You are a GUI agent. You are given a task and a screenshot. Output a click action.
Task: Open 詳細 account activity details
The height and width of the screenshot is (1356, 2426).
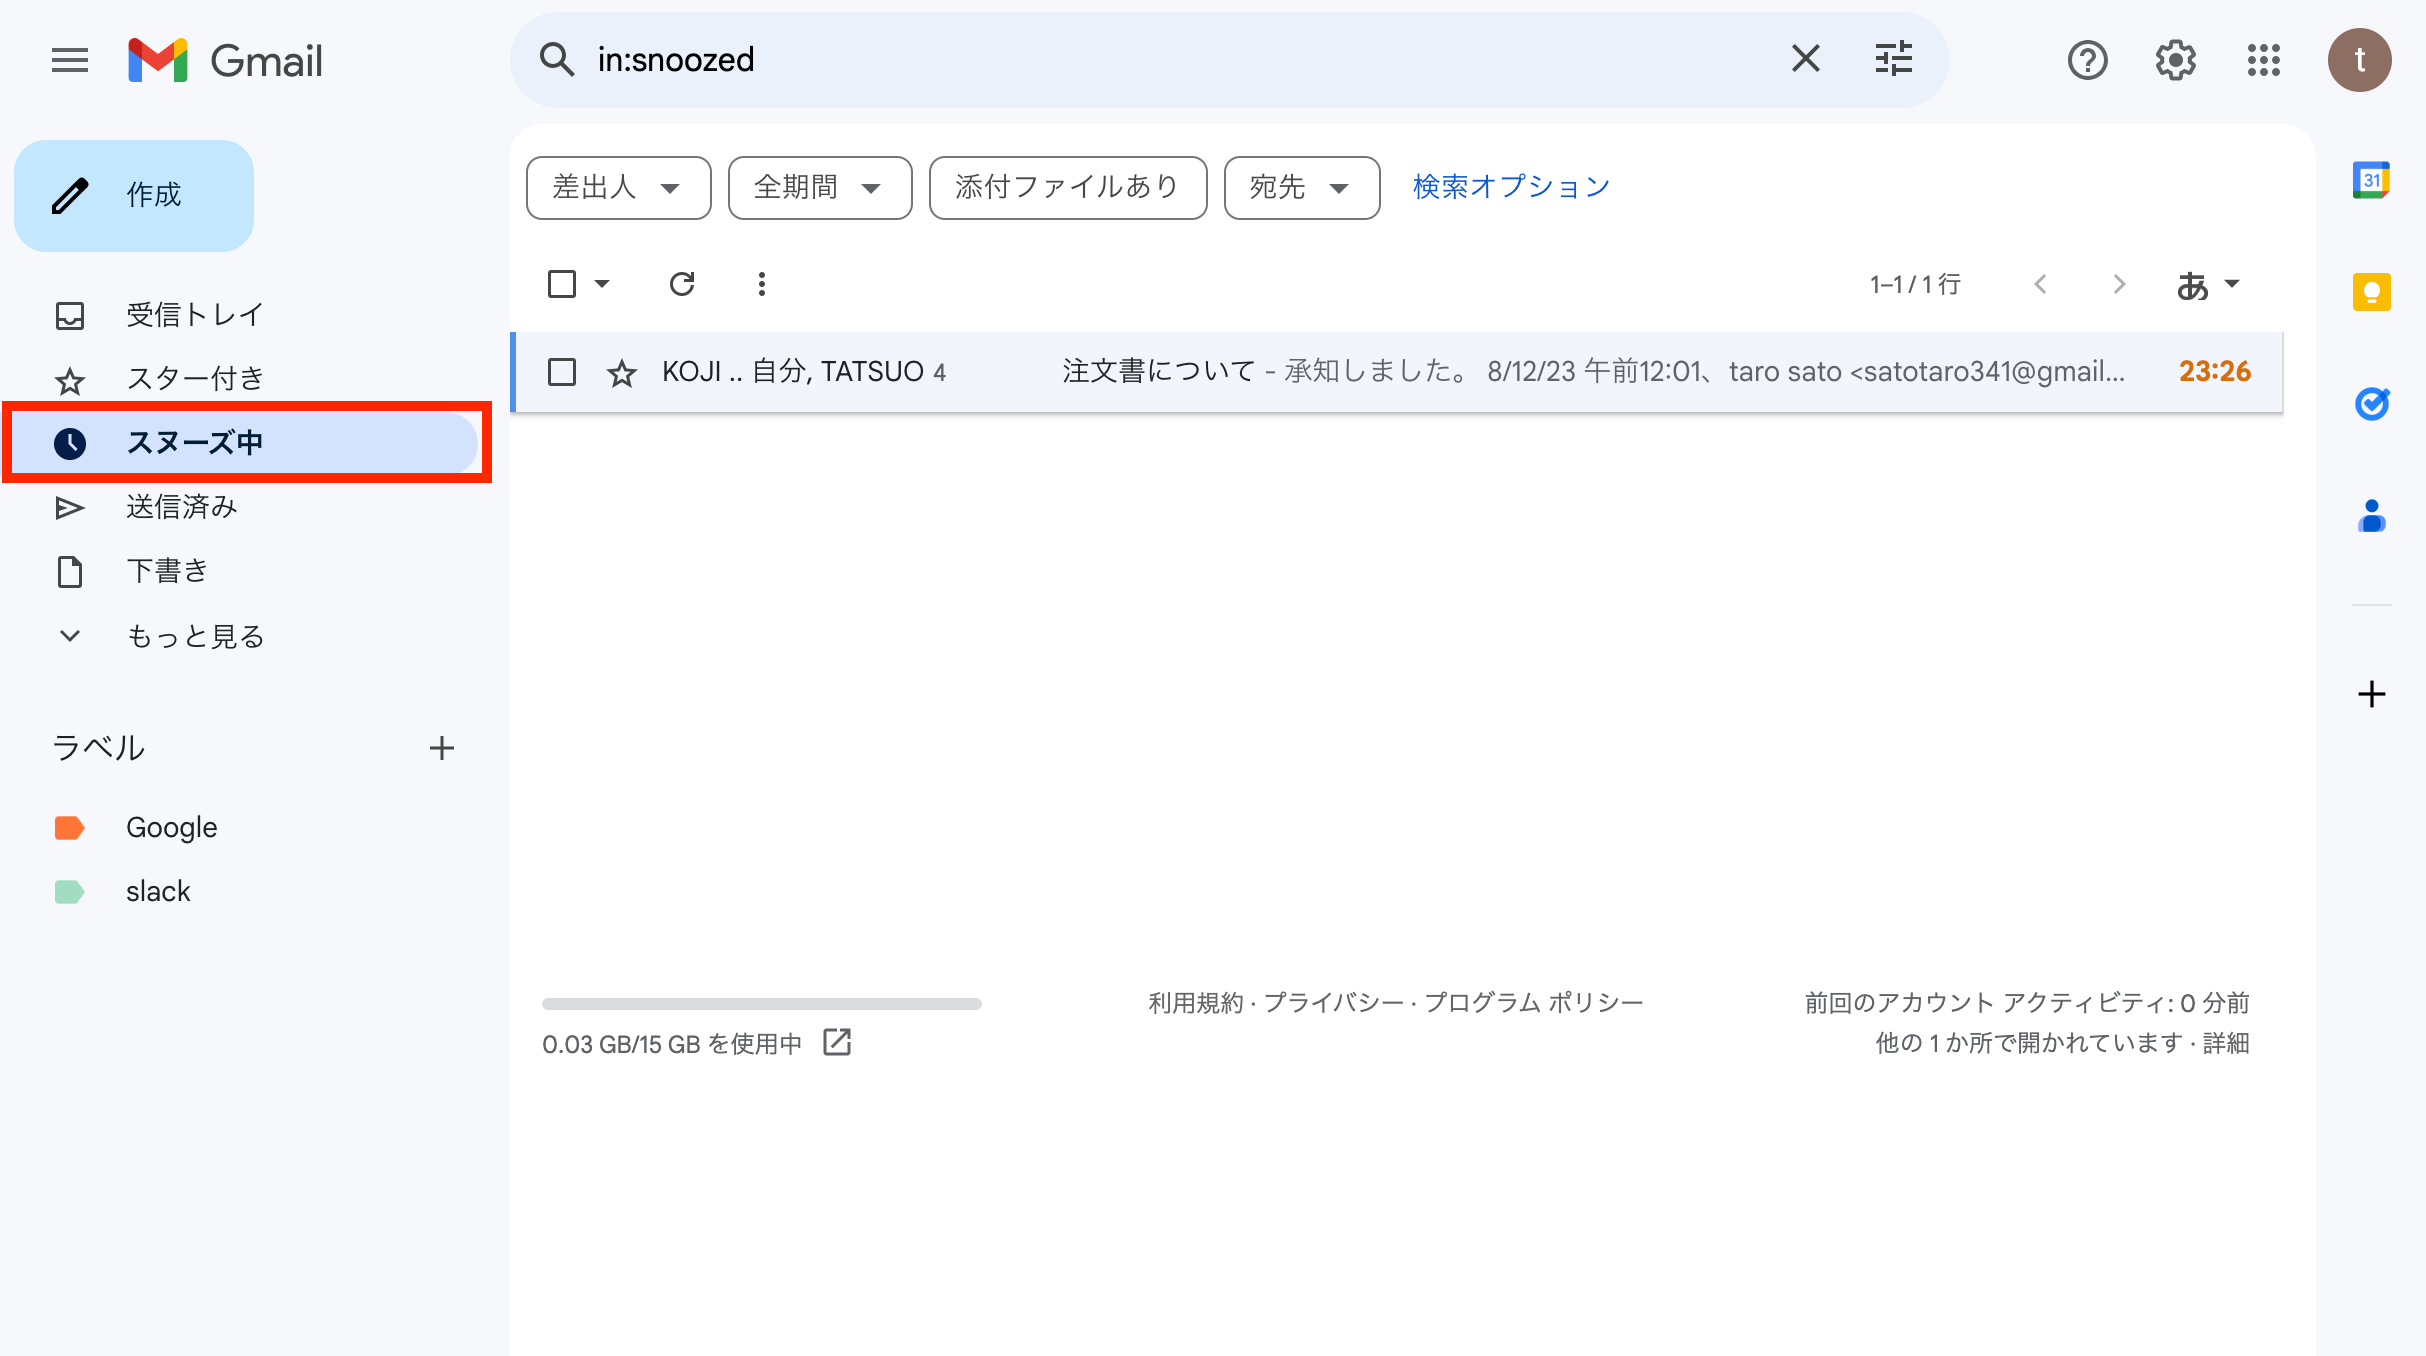(x=2225, y=1043)
